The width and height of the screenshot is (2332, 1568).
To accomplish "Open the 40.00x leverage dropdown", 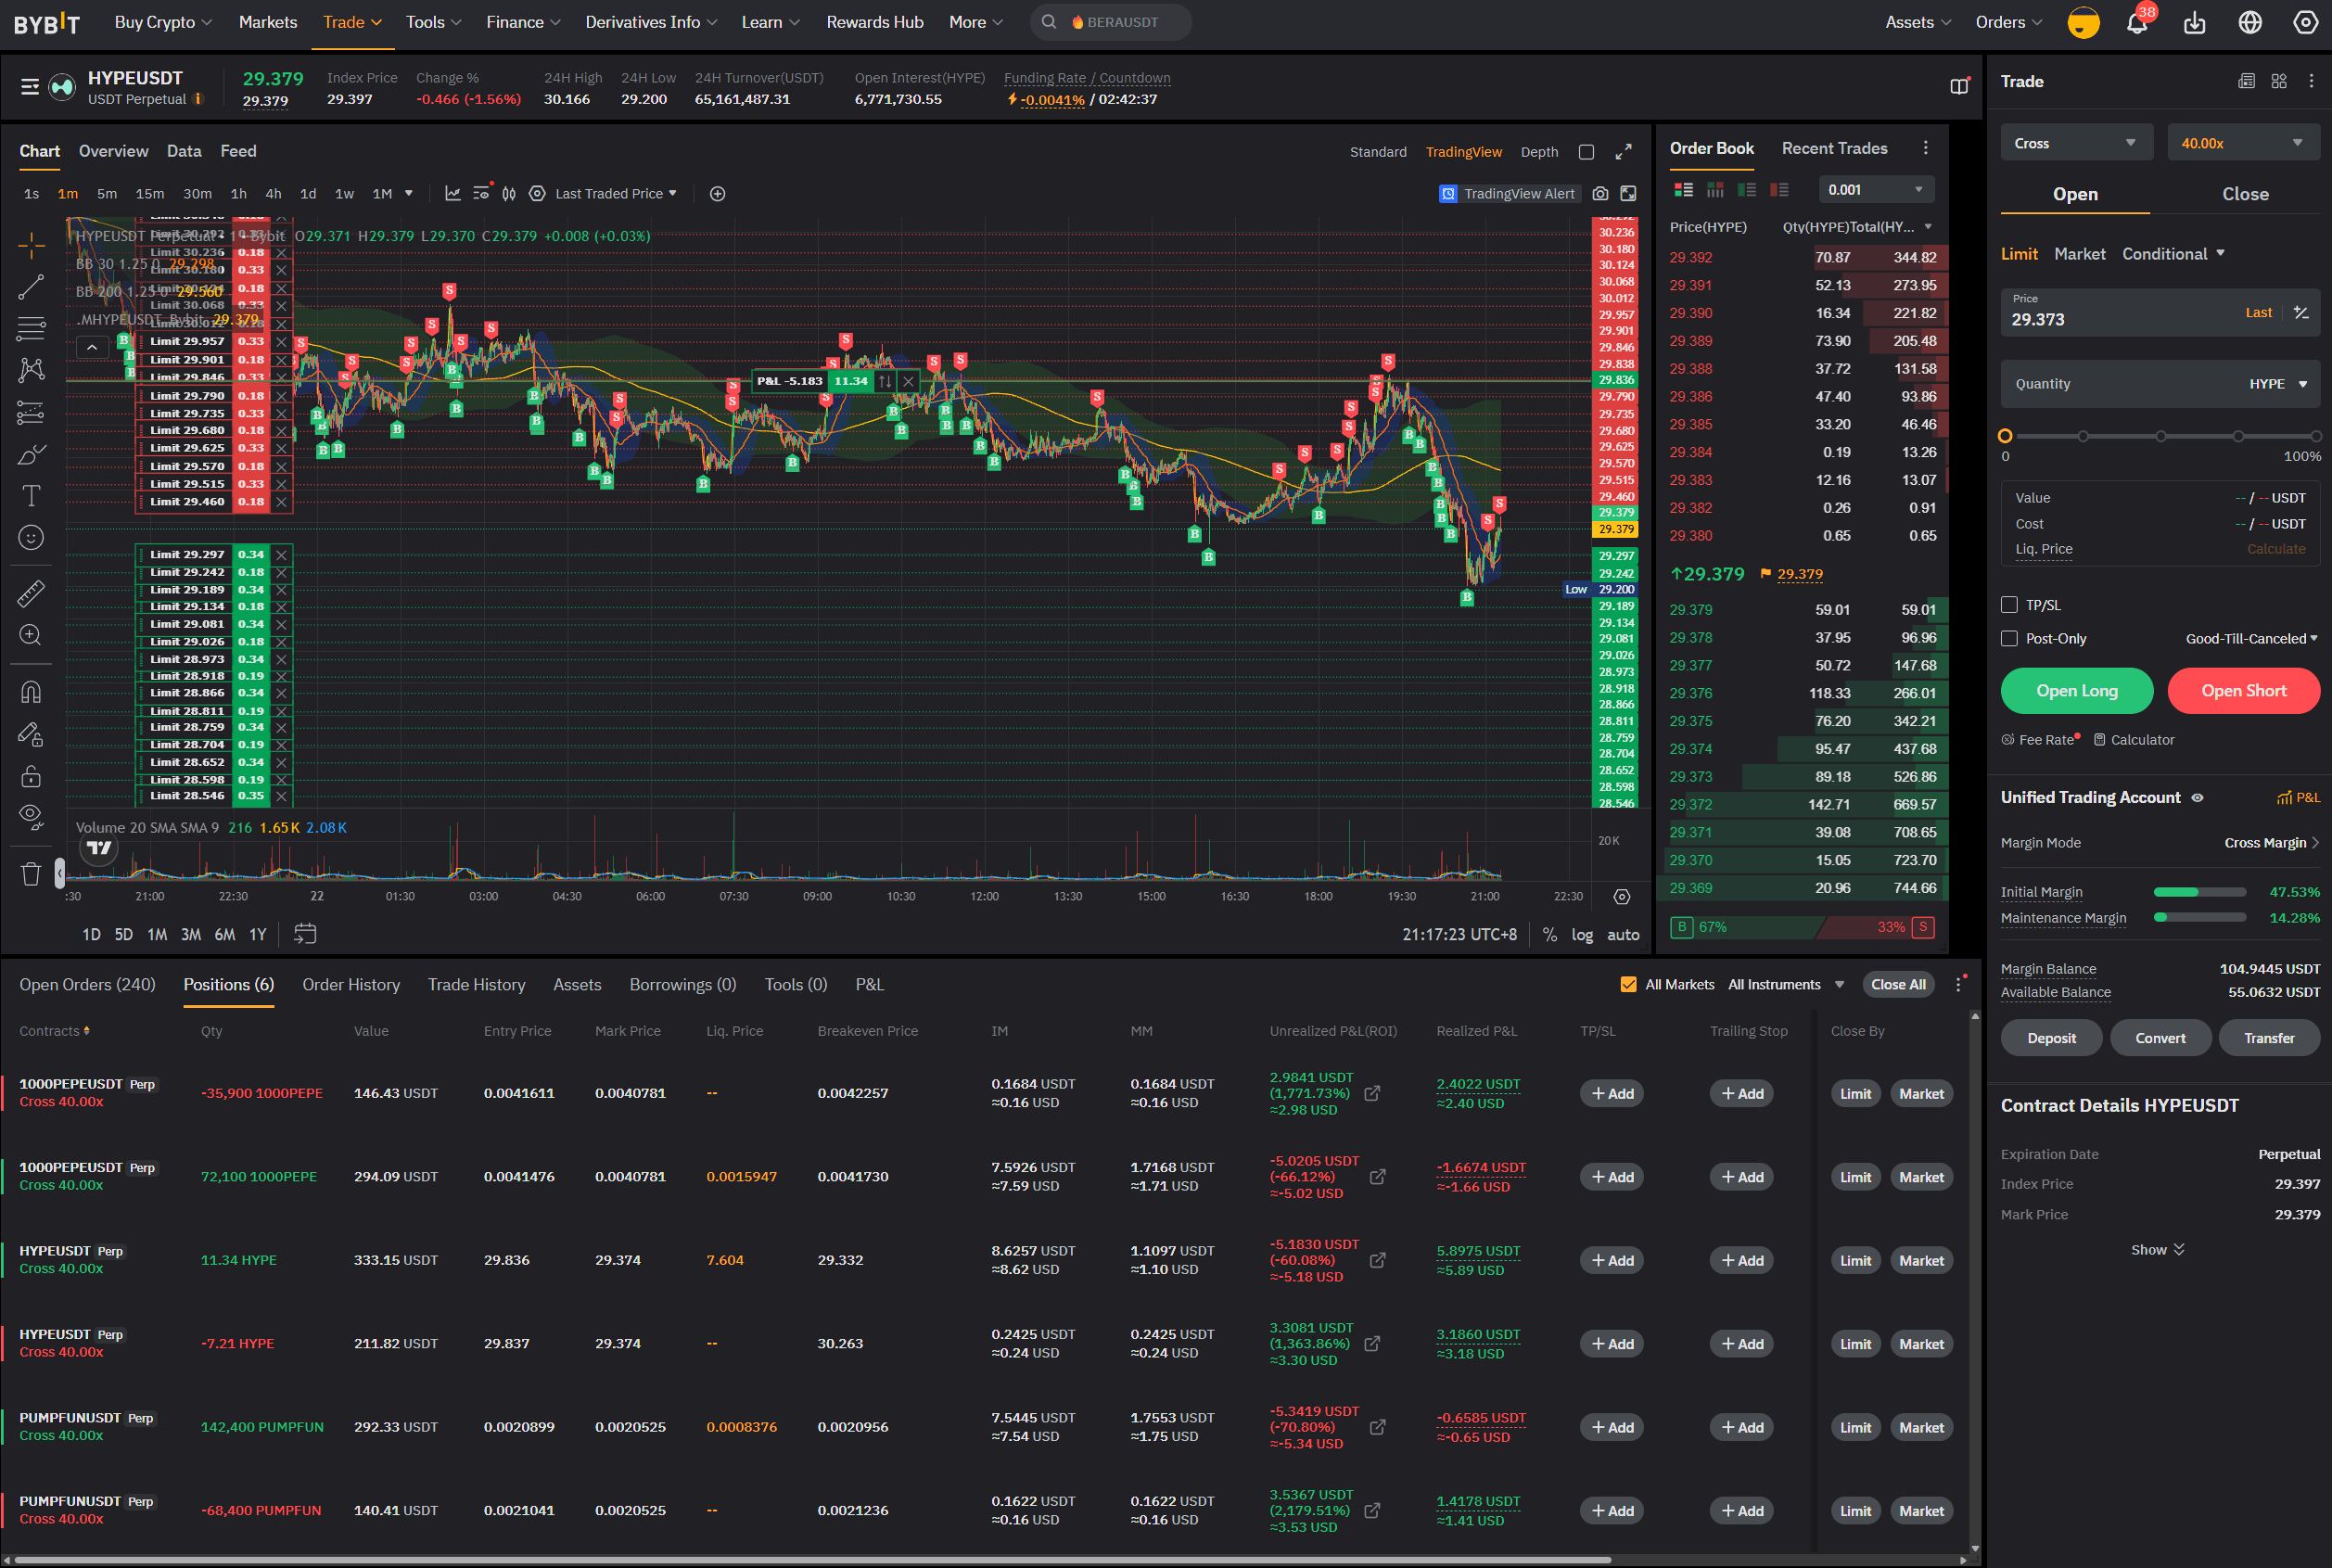I will tap(2243, 143).
